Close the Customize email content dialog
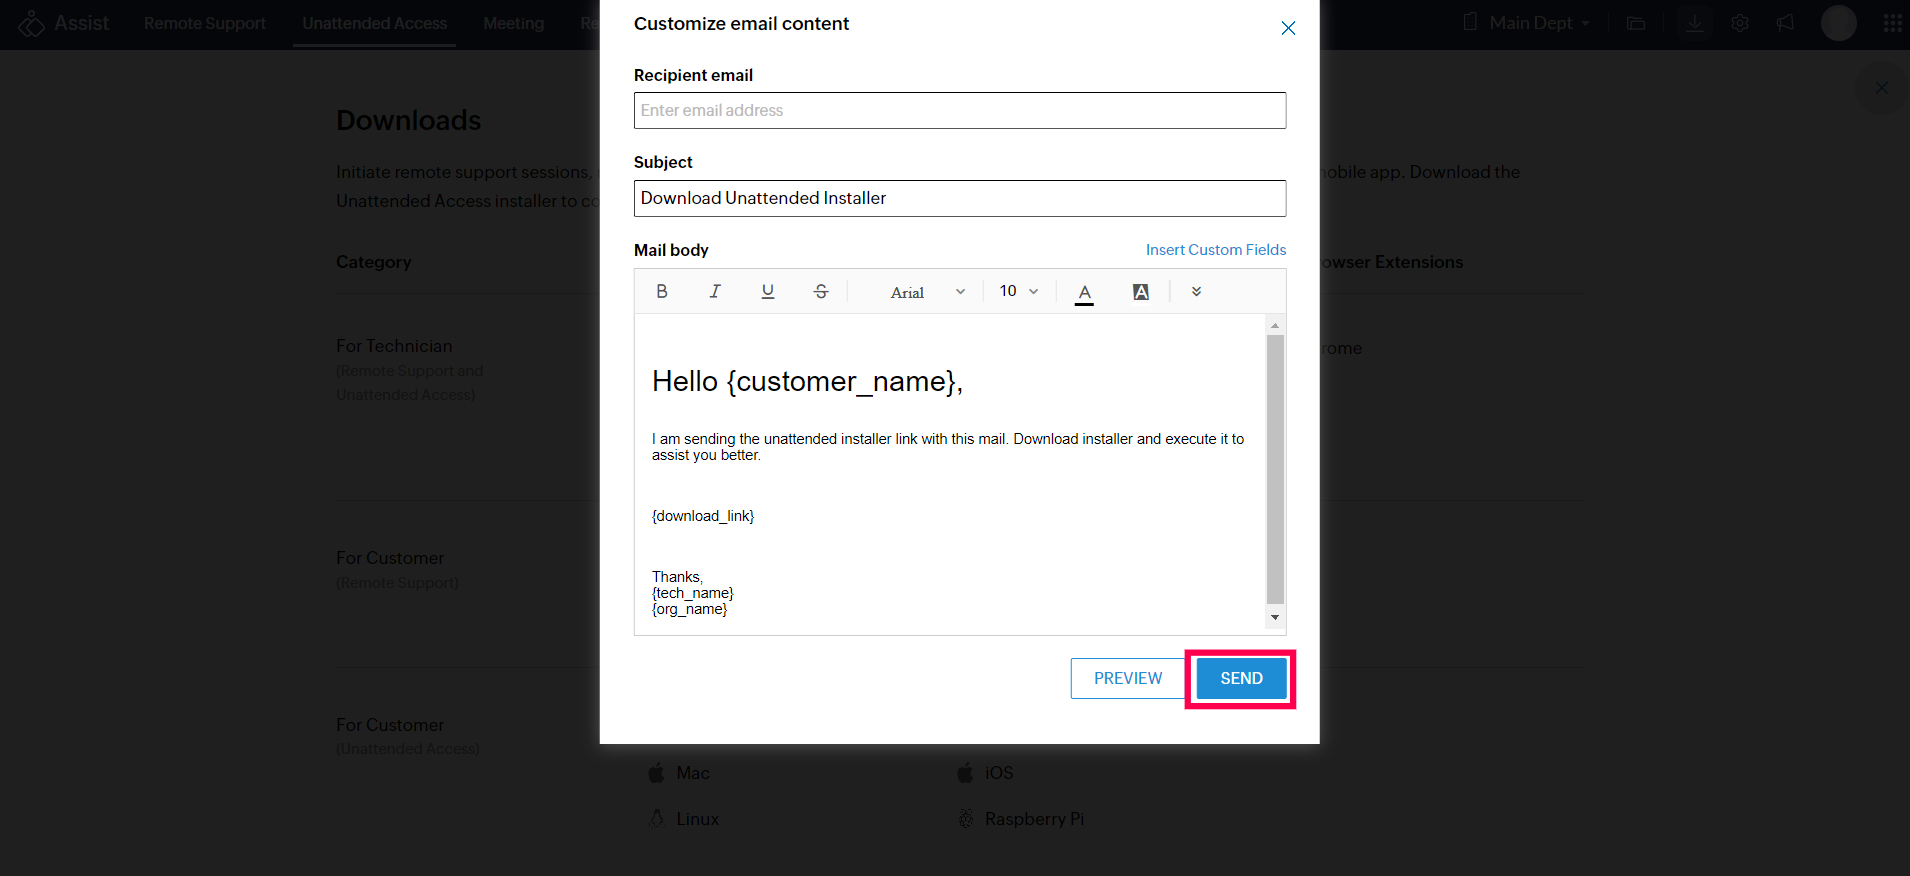This screenshot has width=1910, height=876. coord(1288,28)
